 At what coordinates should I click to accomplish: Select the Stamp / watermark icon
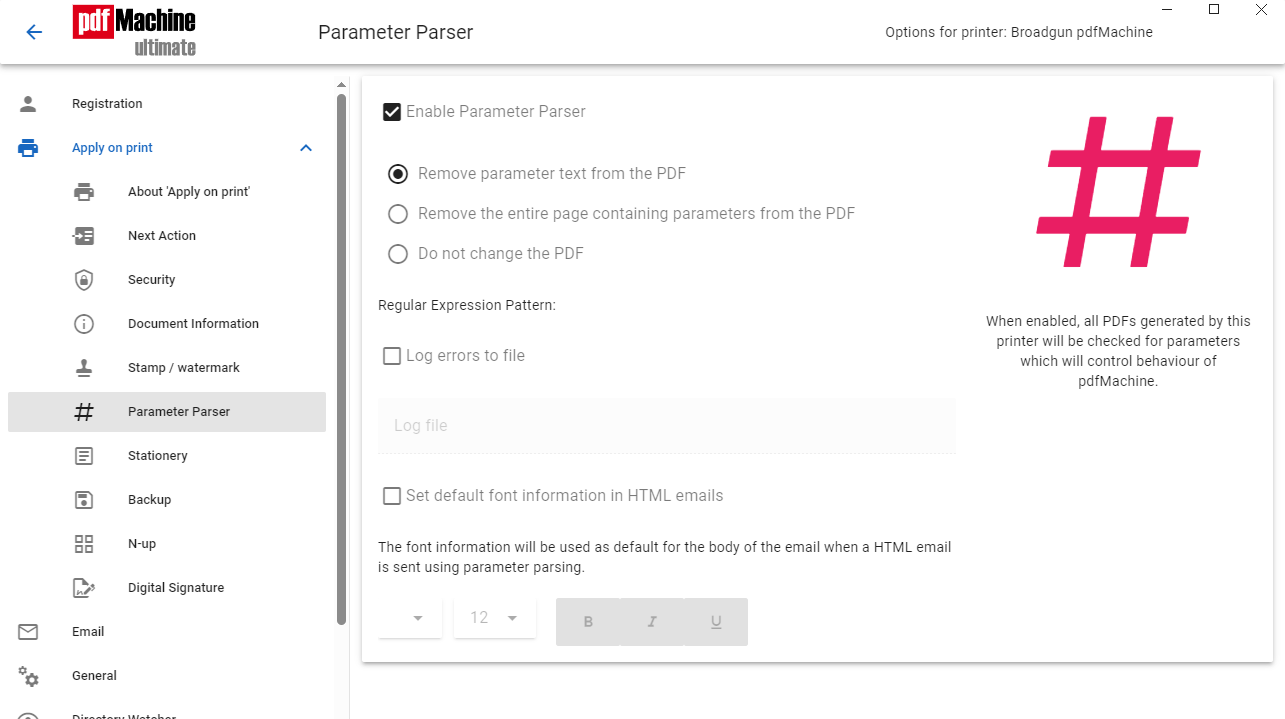[x=84, y=368]
